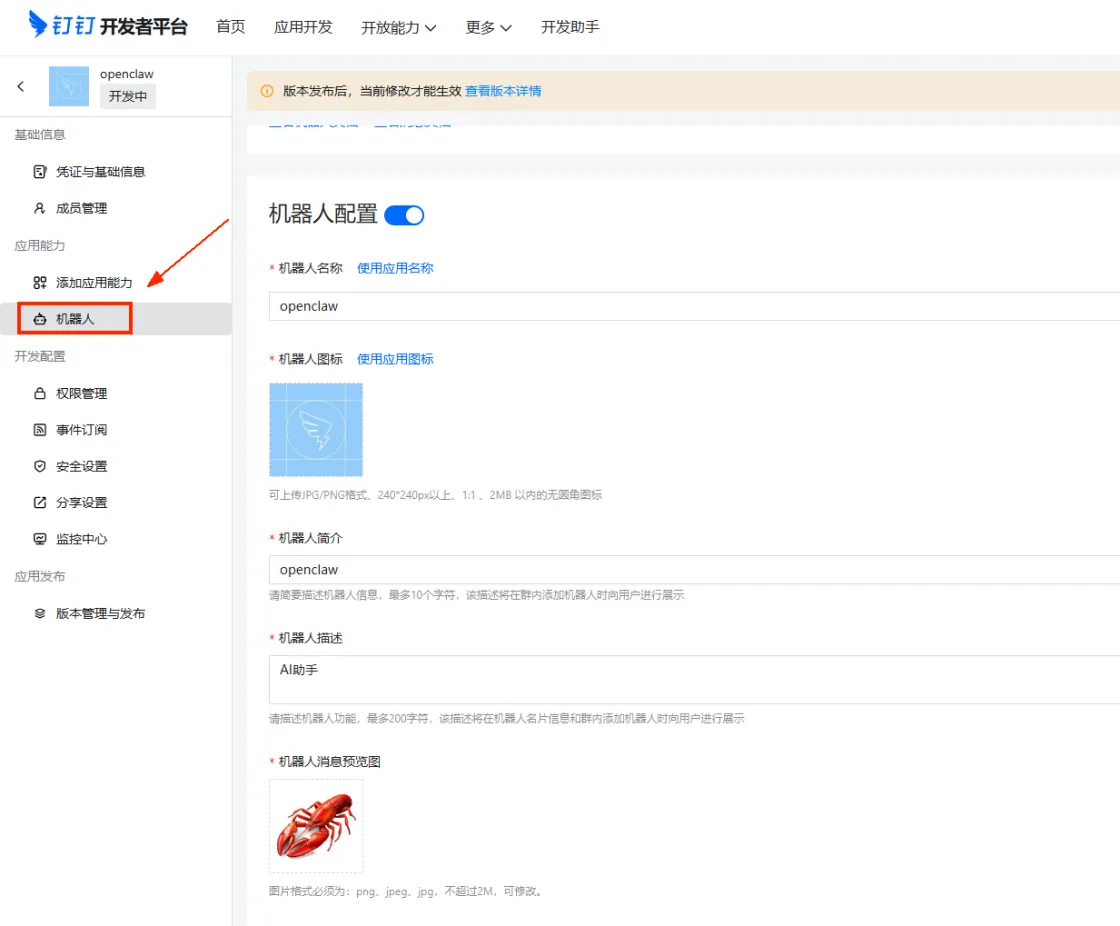Select 版本管理与发布 in the sidebar
Screen dimensions: 1120x926
point(99,616)
